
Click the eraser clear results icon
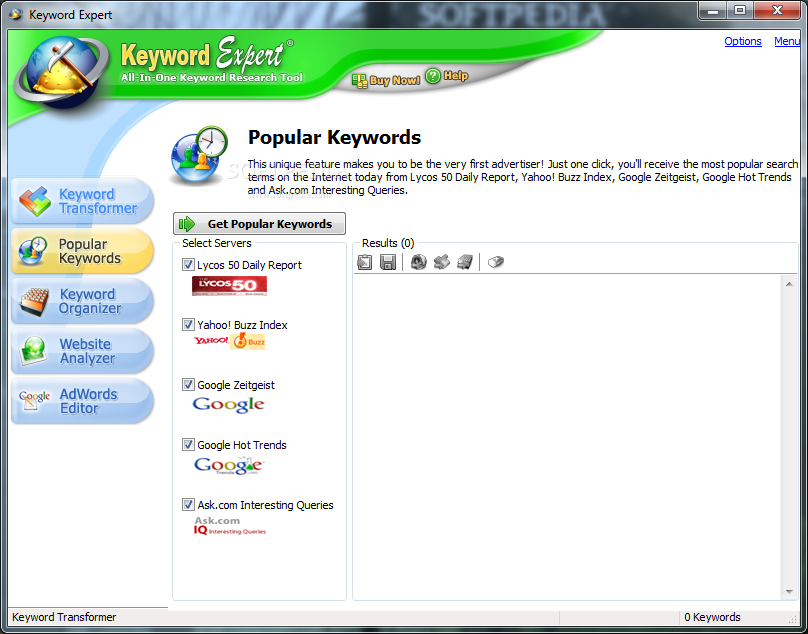click(495, 262)
